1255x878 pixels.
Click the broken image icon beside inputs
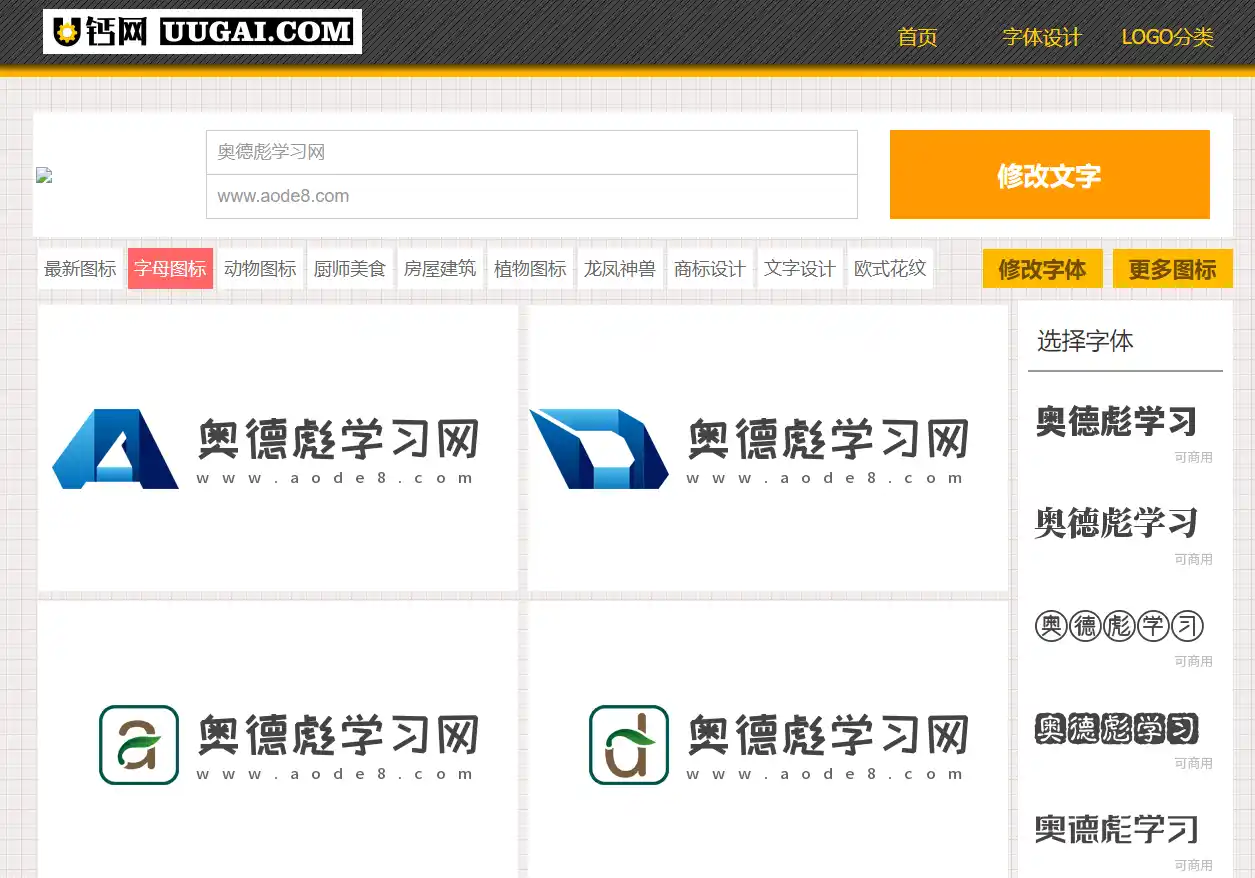pyautogui.click(x=44, y=175)
